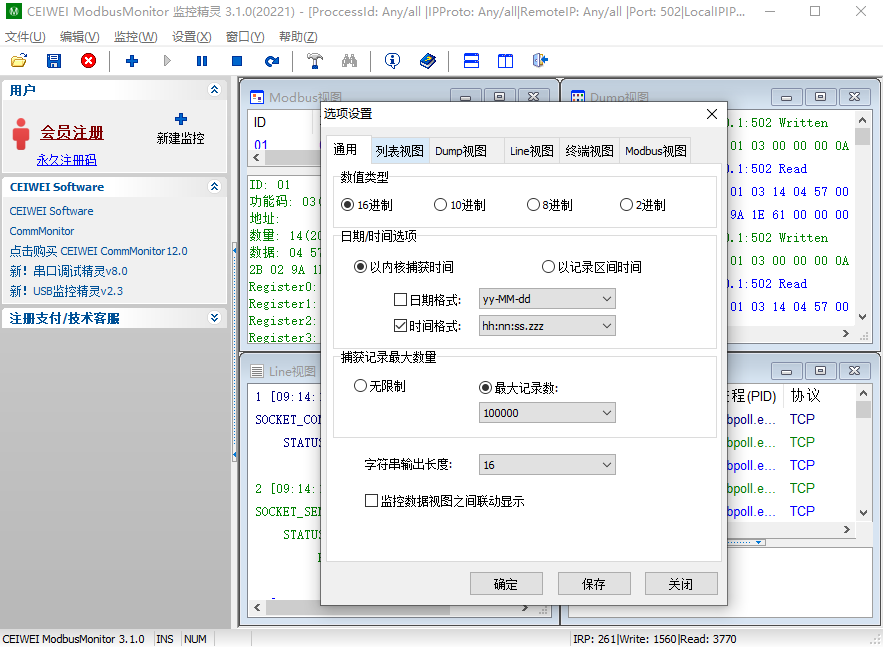This screenshot has height=647, width=883.
Task: Click the Modbus视图 window title icon
Action: [x=257, y=97]
